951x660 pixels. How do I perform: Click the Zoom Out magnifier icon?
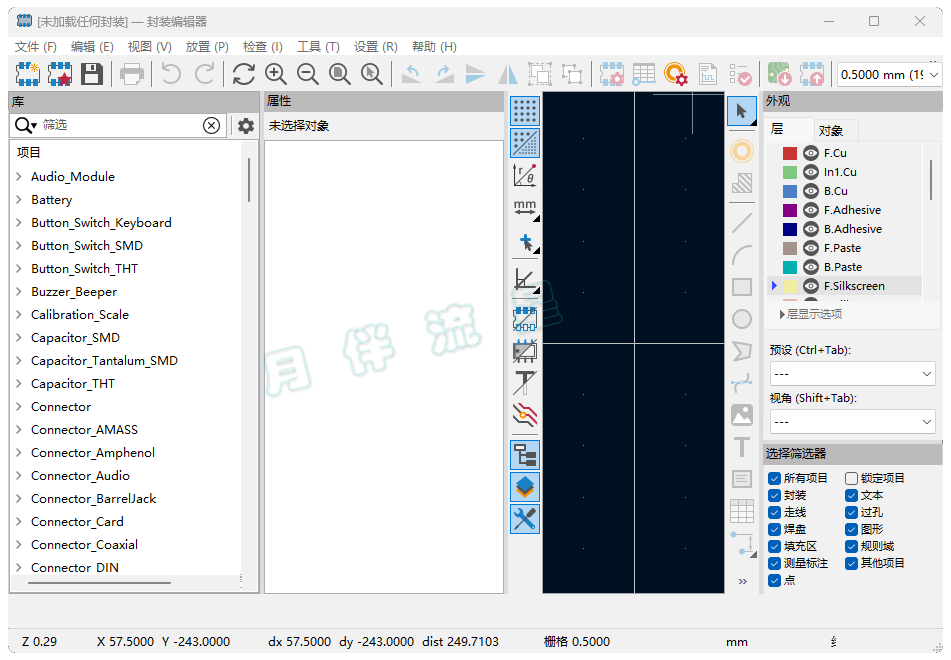(307, 74)
